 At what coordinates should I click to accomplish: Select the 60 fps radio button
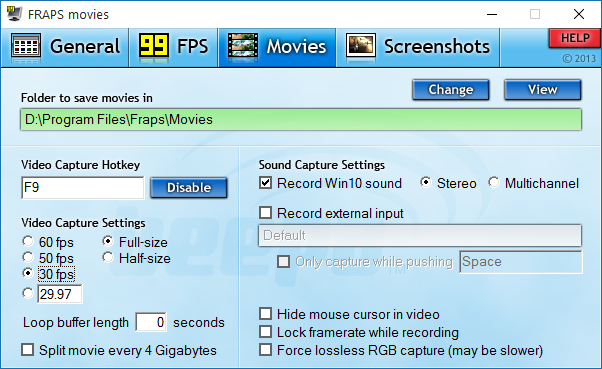coord(28,242)
